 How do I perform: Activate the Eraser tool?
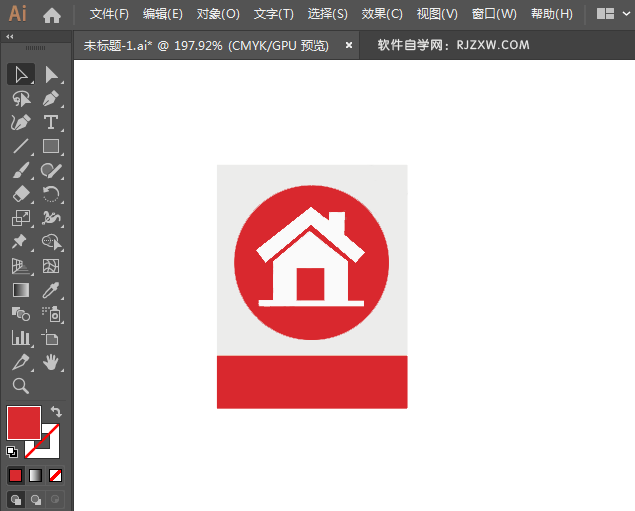21,194
